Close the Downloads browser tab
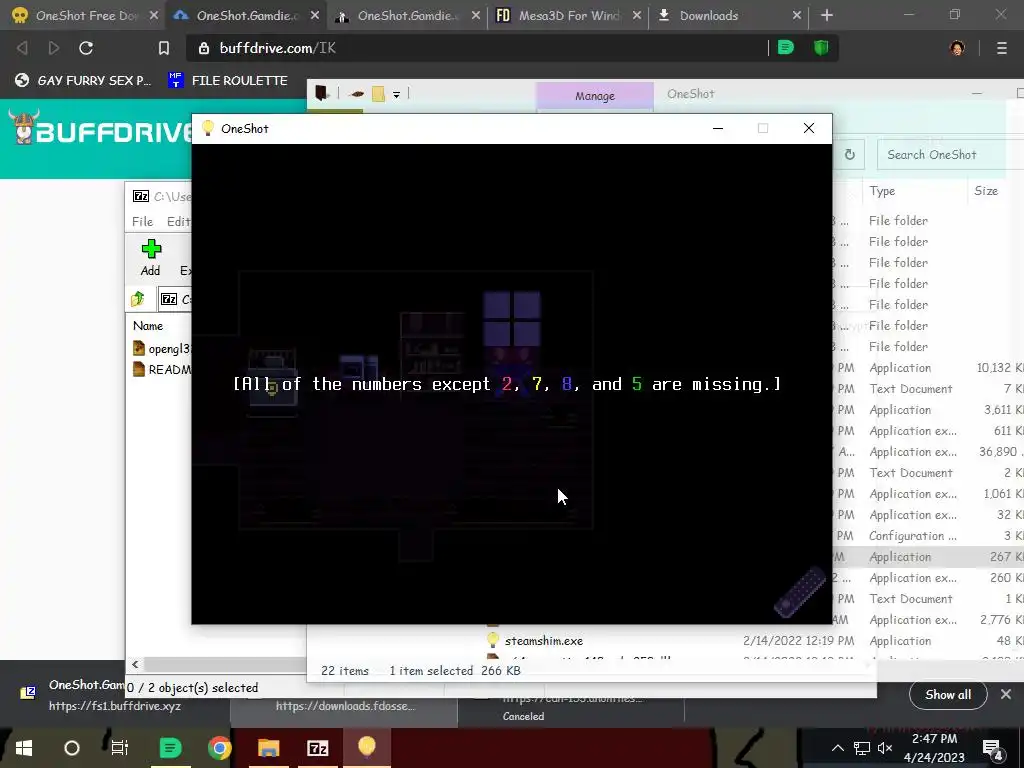 (797, 15)
